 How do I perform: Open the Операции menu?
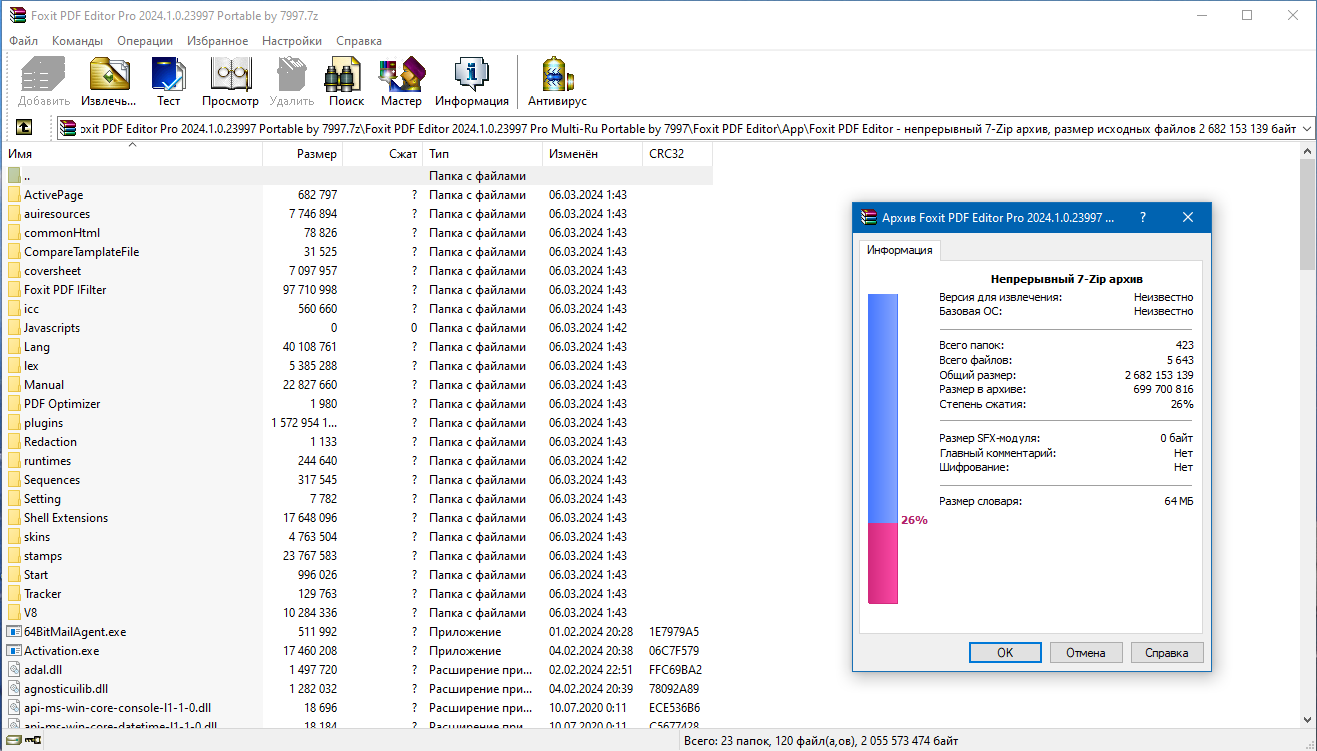point(145,41)
